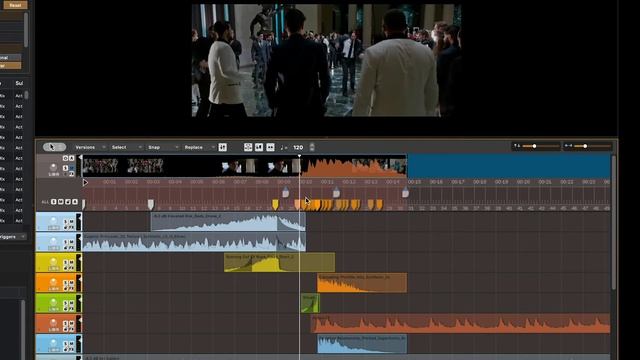The width and height of the screenshot is (640, 360).
Task: Mute the green track
Action: coord(71,303)
